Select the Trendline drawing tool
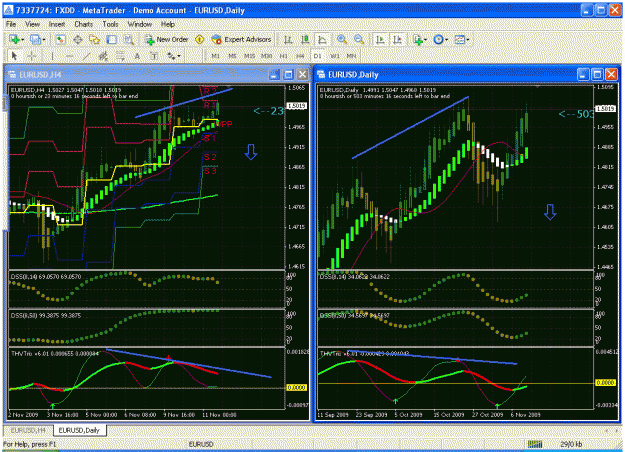Image resolution: width=625 pixels, height=452 pixels. tap(86, 56)
